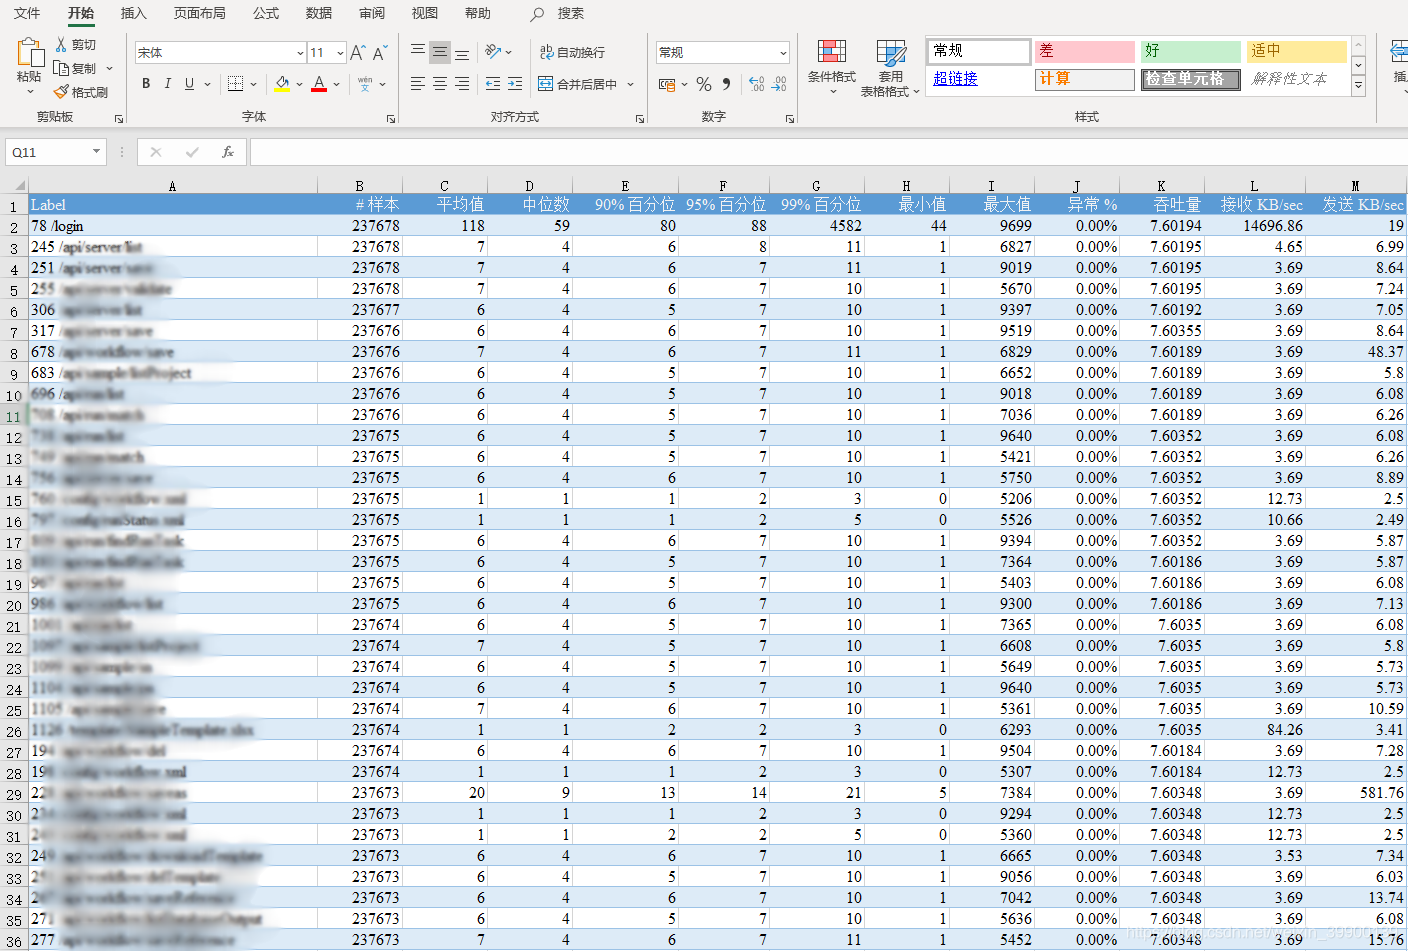The image size is (1408, 951).
Task: Click the Paste (粘贴) clipboard icon
Action: [30, 52]
